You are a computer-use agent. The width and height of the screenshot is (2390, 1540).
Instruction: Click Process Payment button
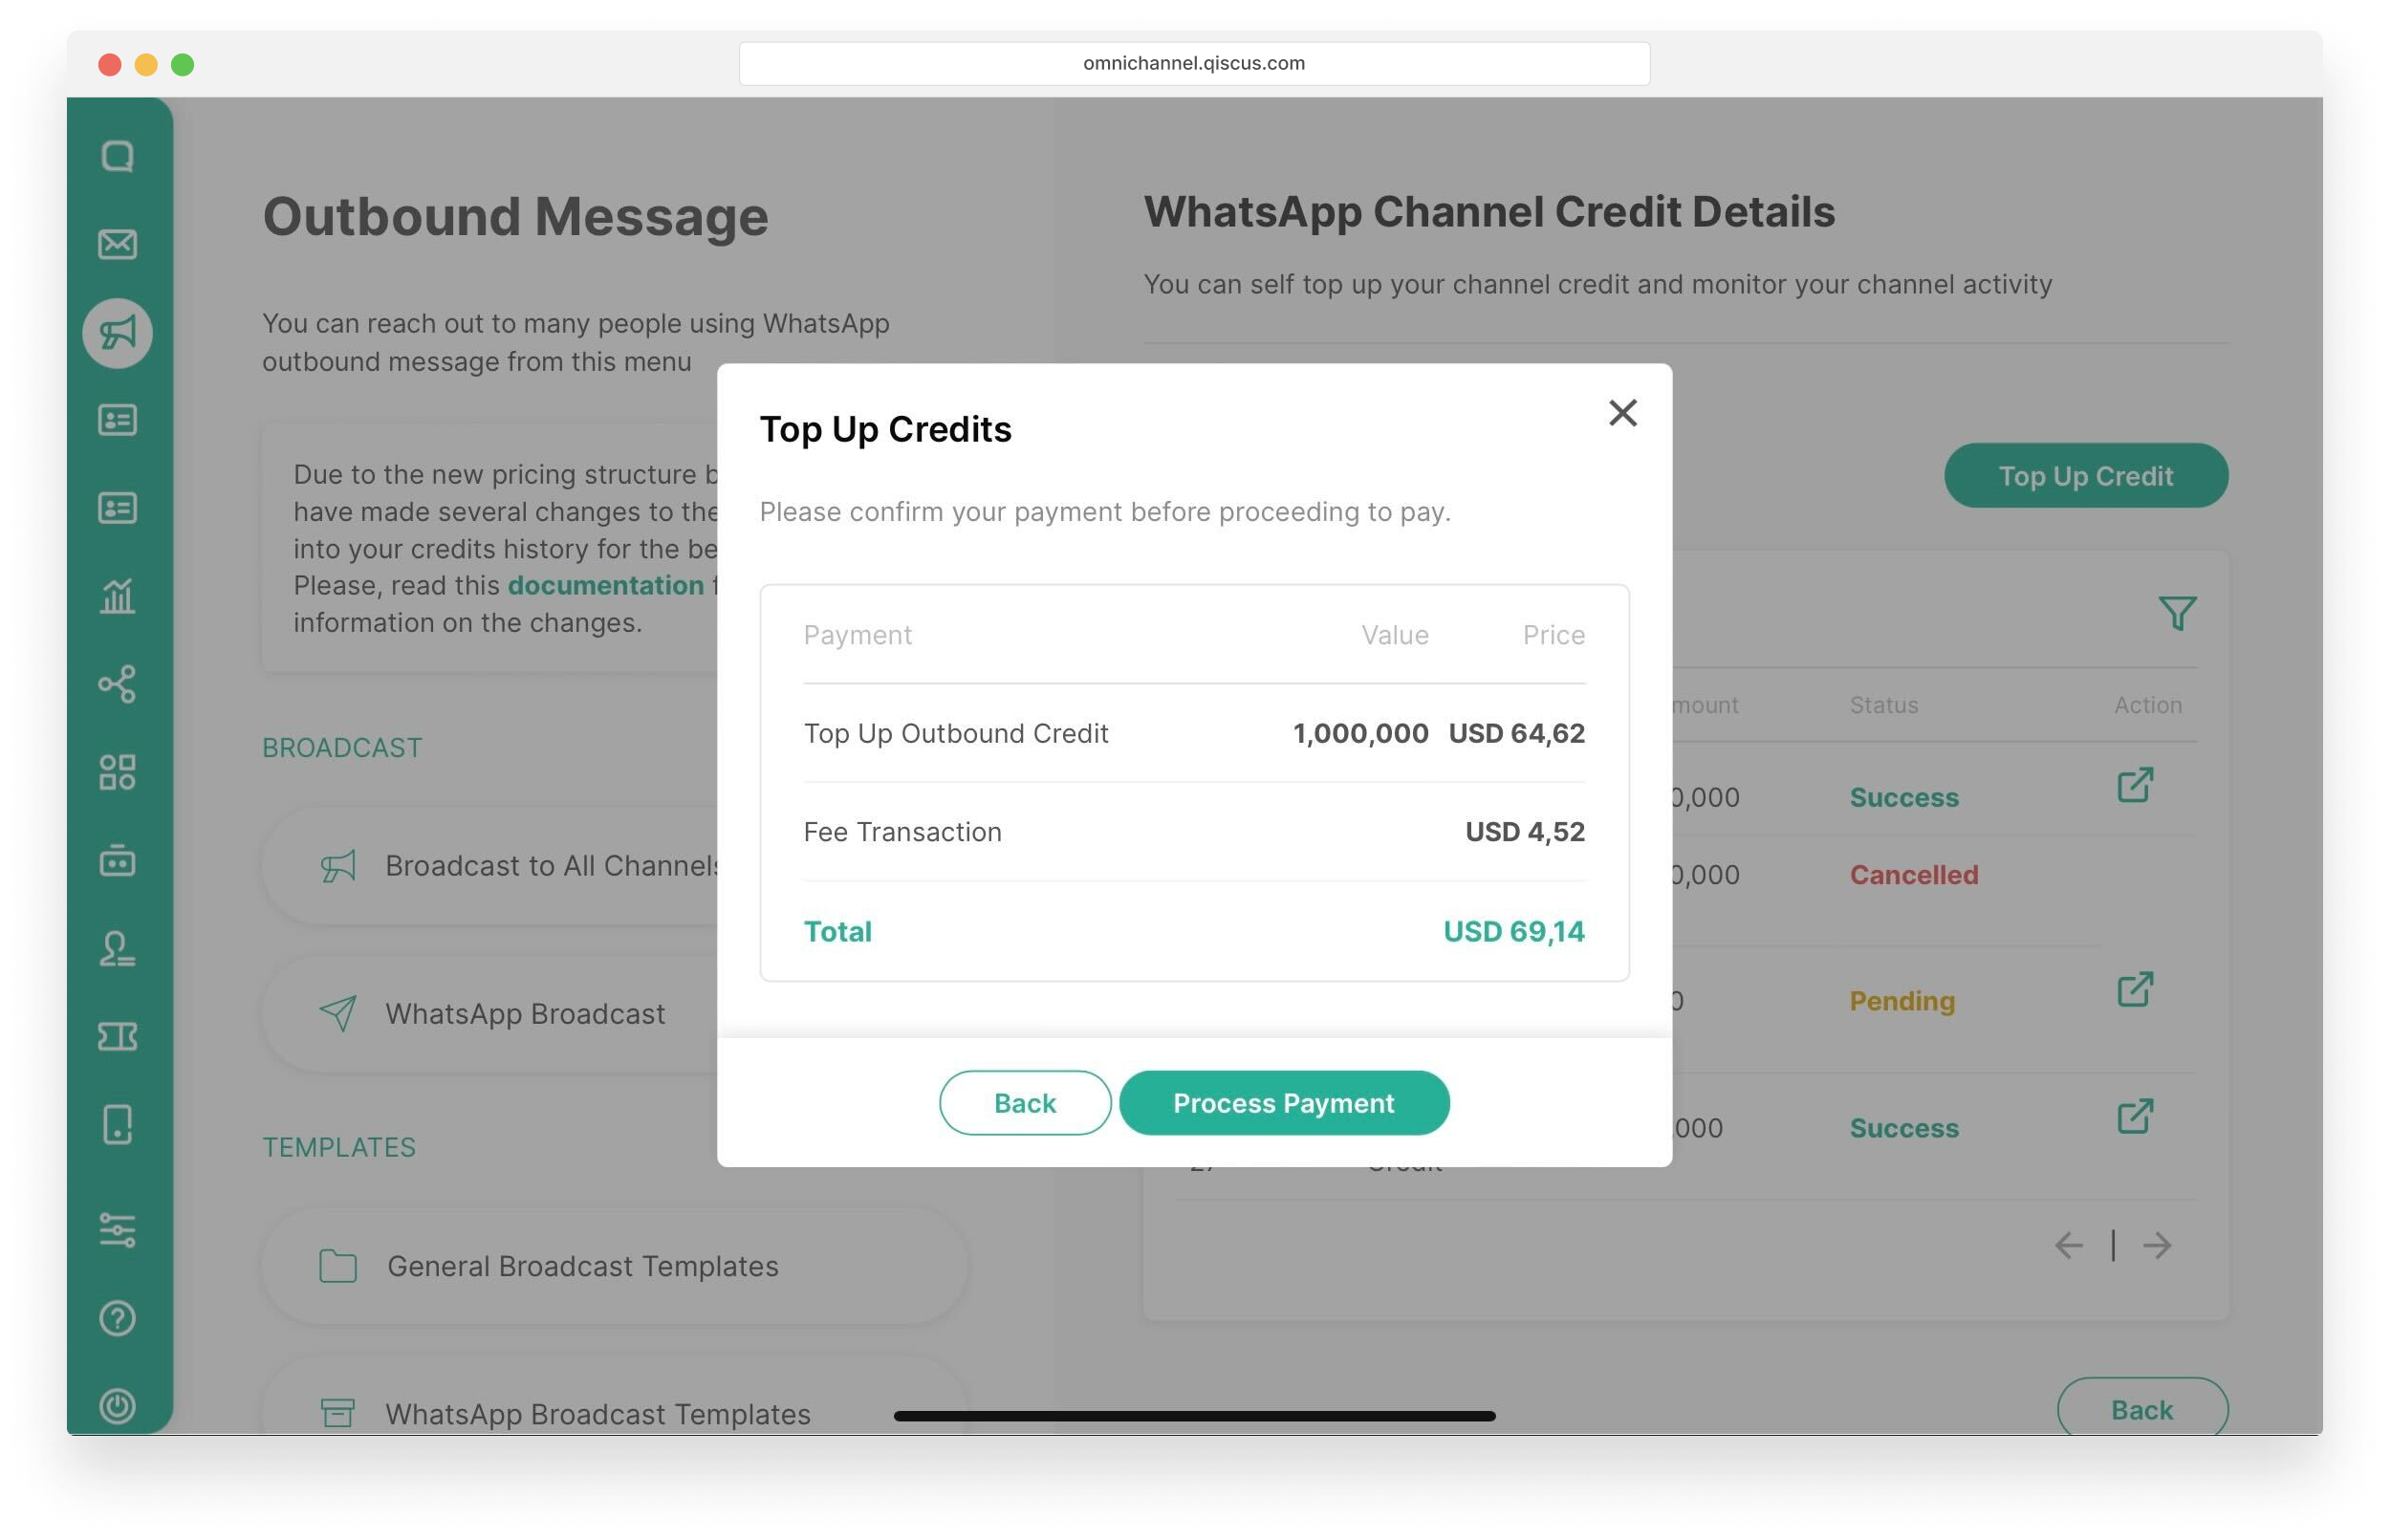1283,1103
